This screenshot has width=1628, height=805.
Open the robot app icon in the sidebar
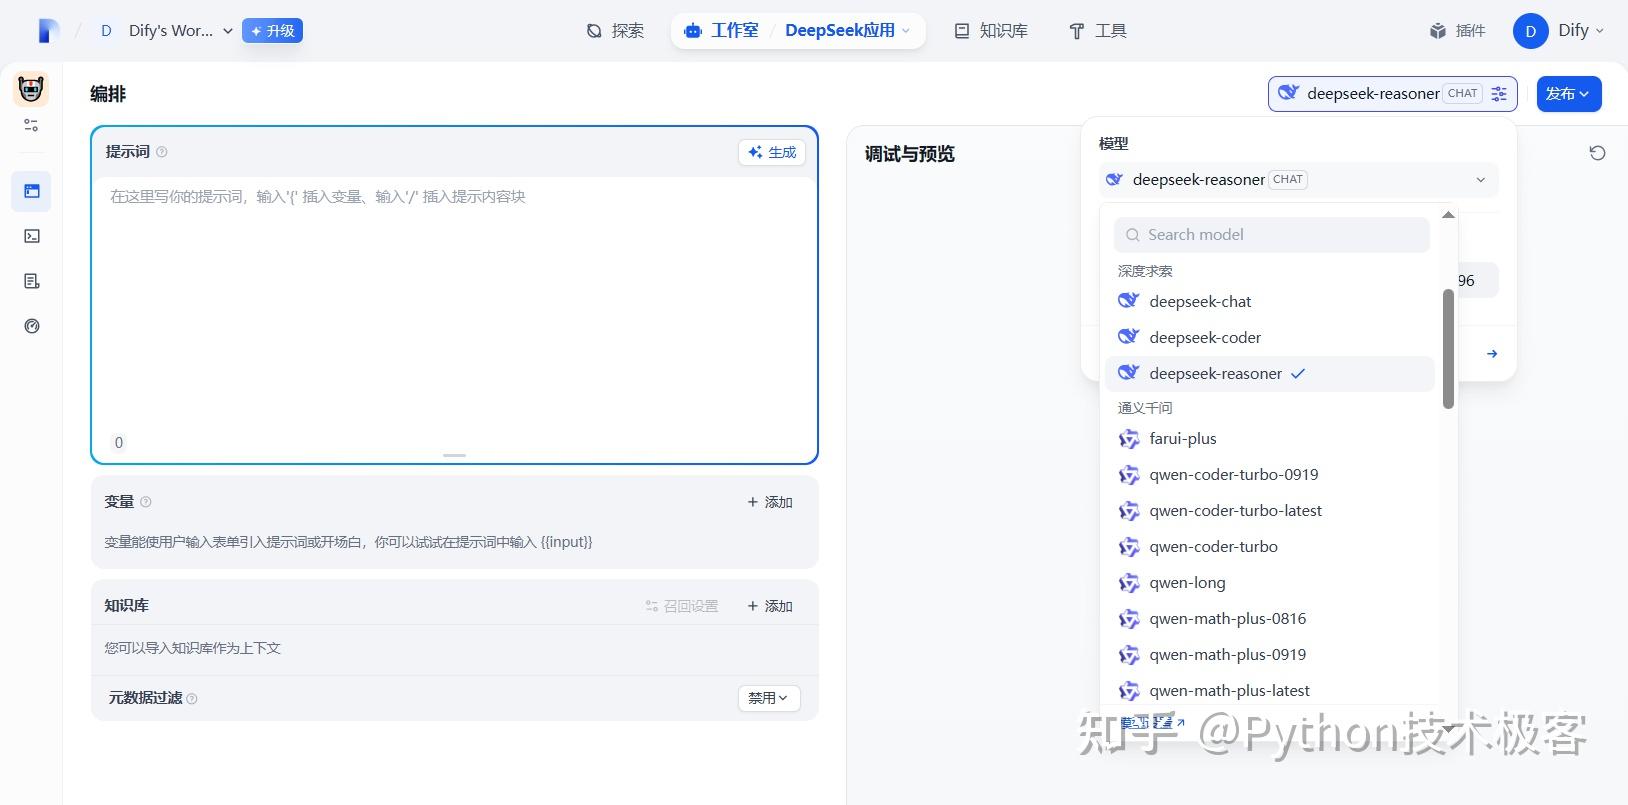click(31, 90)
